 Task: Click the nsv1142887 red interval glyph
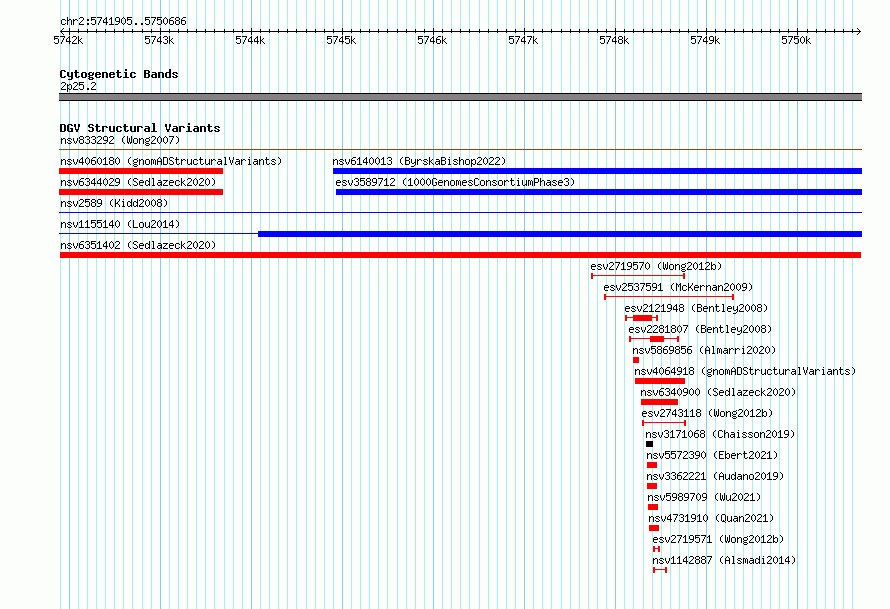[660, 570]
